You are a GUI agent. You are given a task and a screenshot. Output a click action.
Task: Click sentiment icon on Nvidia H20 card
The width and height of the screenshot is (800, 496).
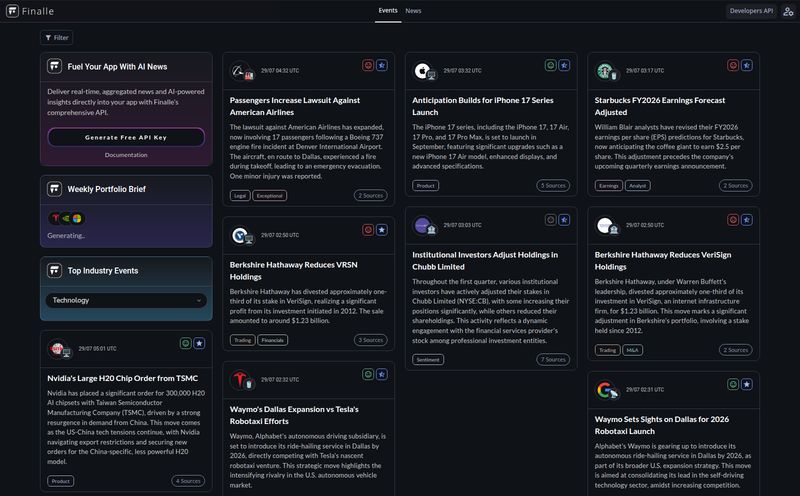(x=186, y=343)
